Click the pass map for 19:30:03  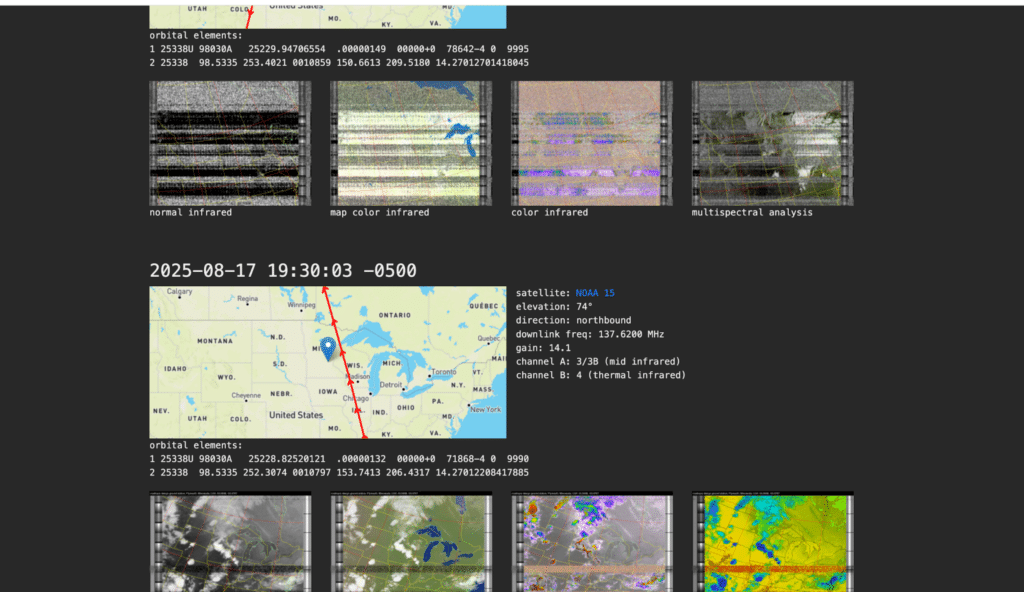point(328,362)
